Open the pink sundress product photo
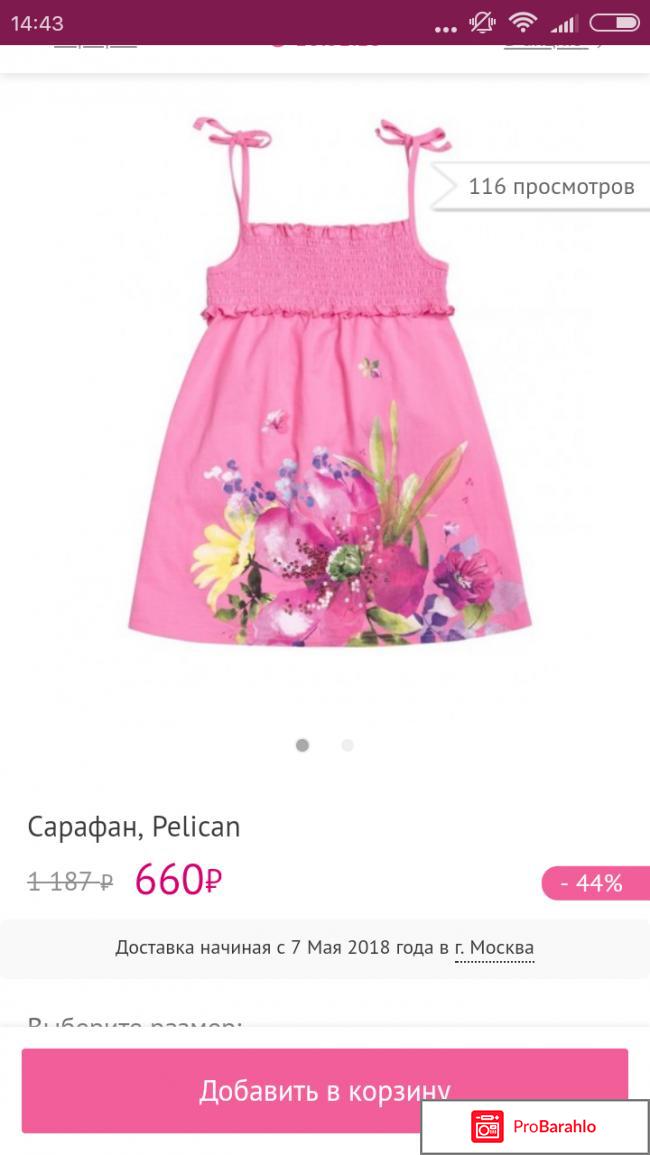The width and height of the screenshot is (650, 1155). [x=325, y=382]
